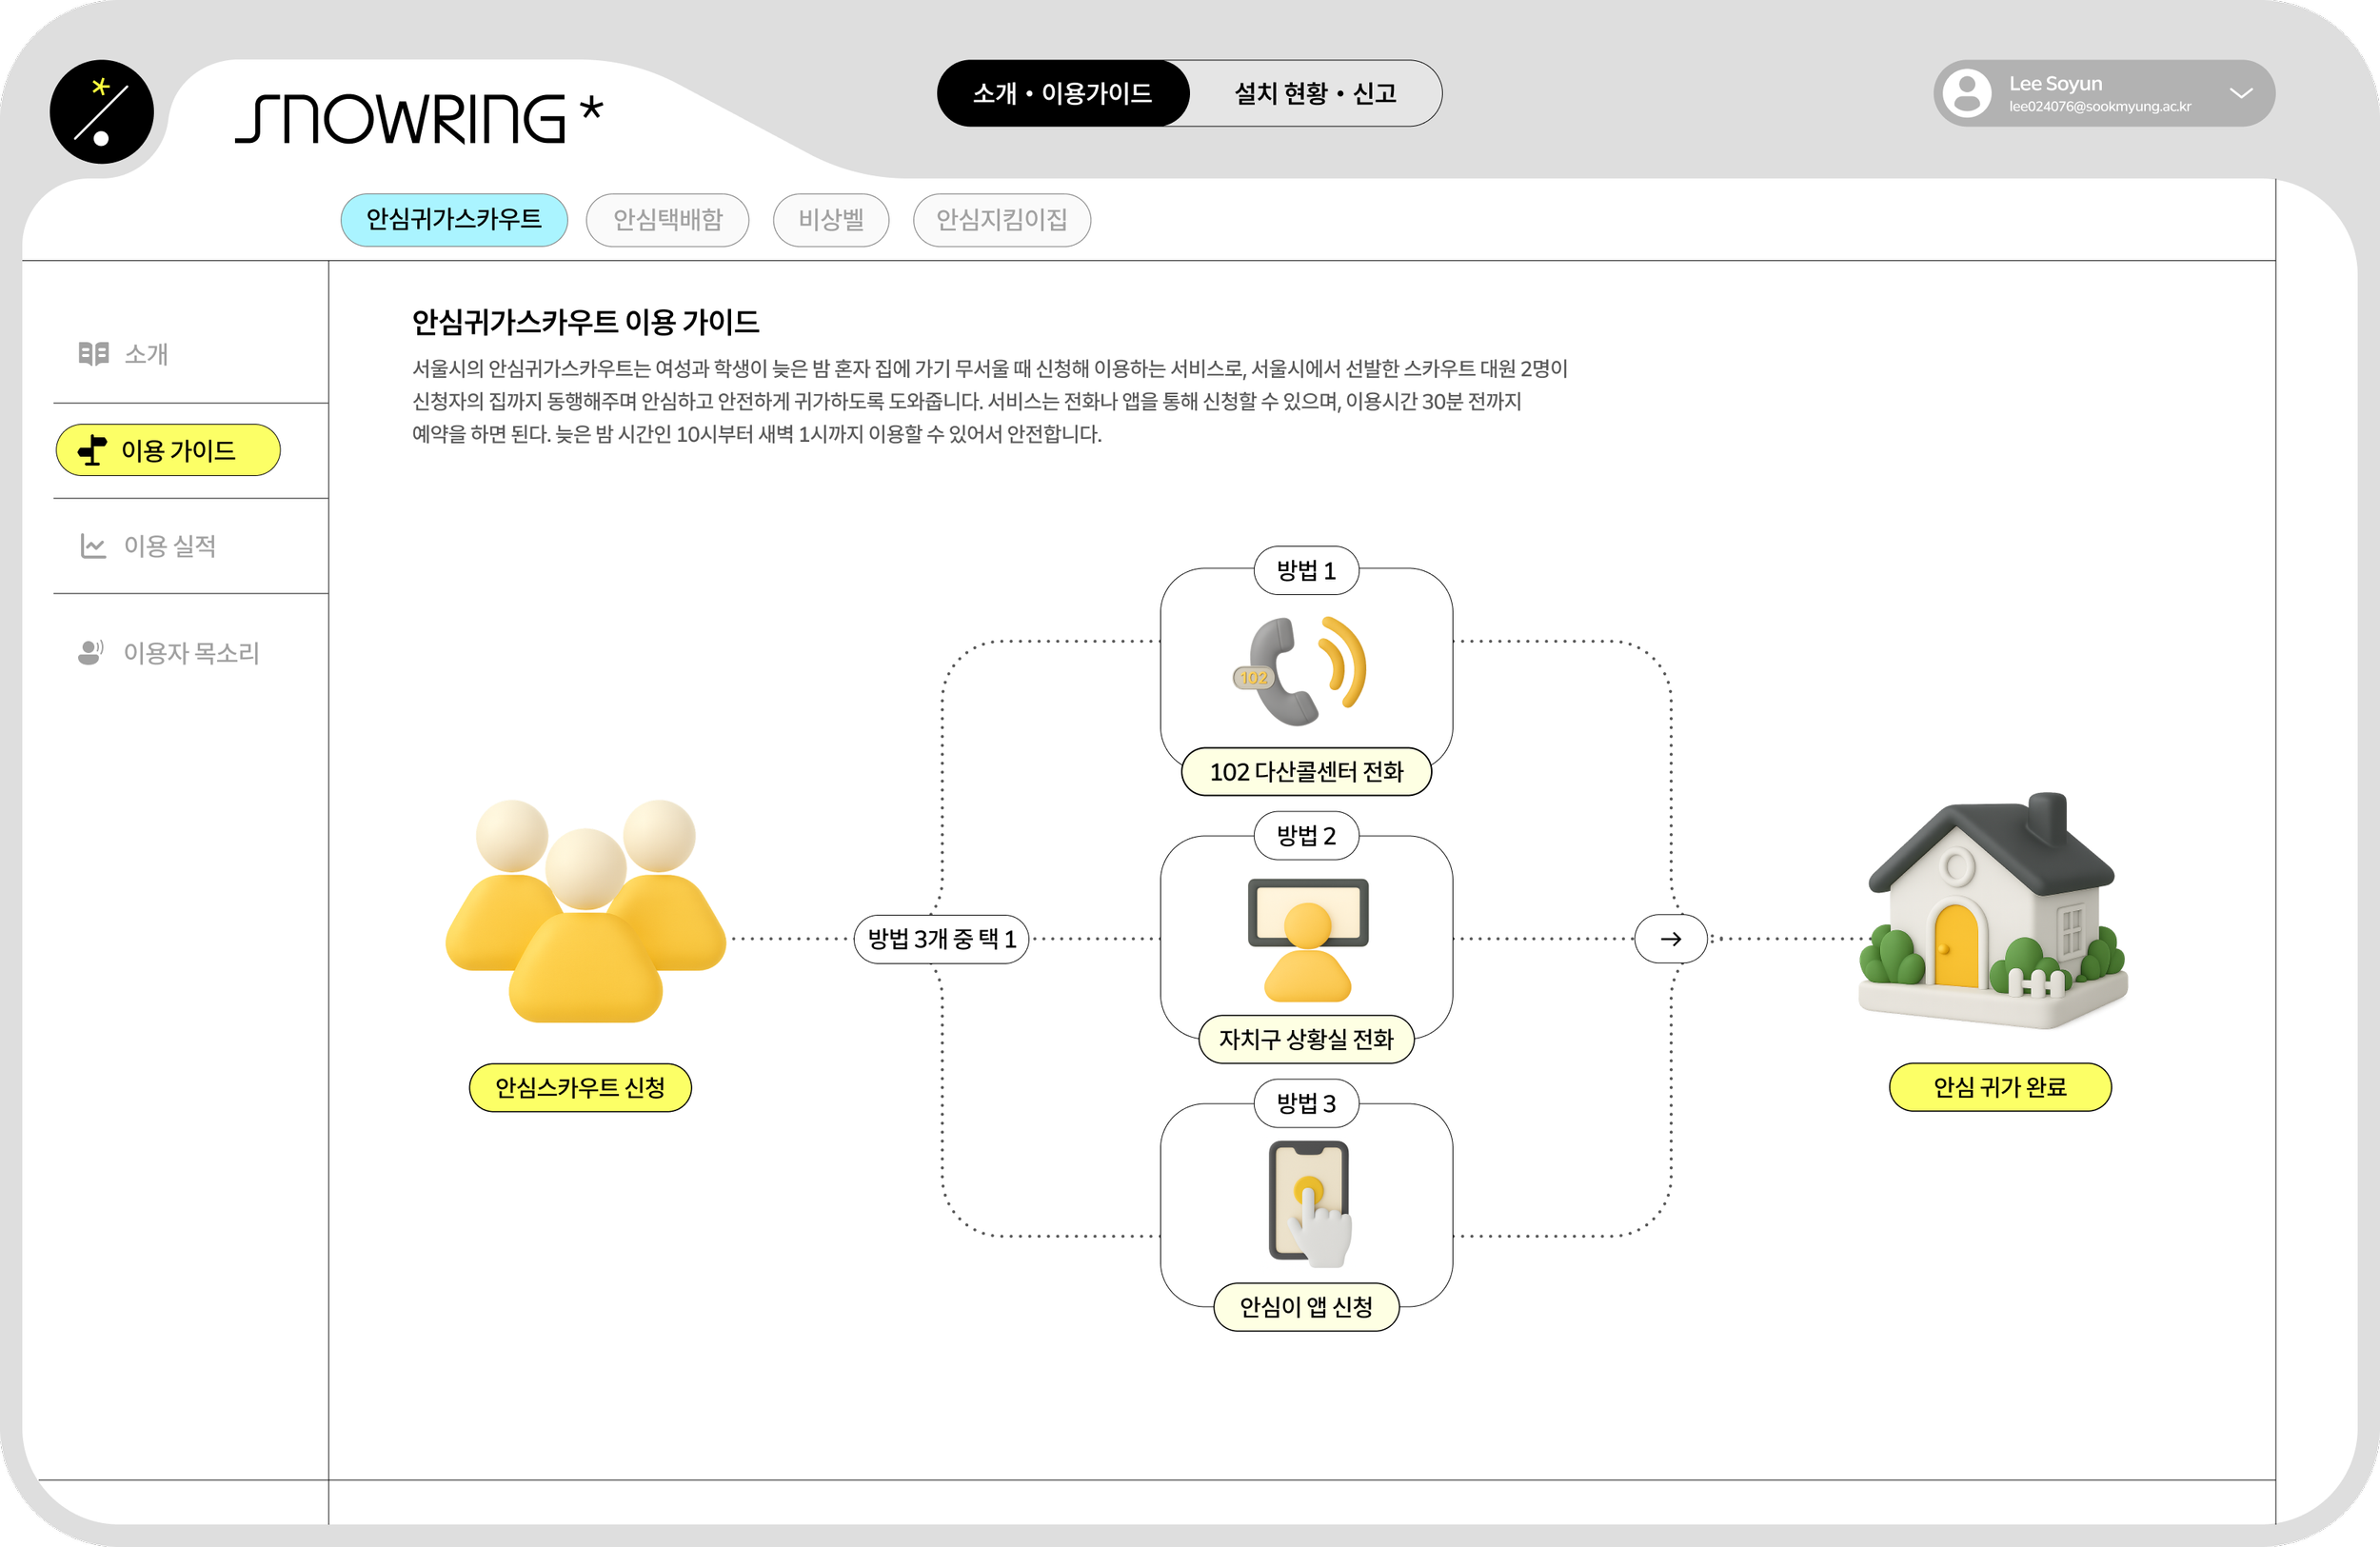Image resolution: width=2380 pixels, height=1547 pixels.
Task: Select the 안심귀가스카우트 tab
Action: [453, 219]
